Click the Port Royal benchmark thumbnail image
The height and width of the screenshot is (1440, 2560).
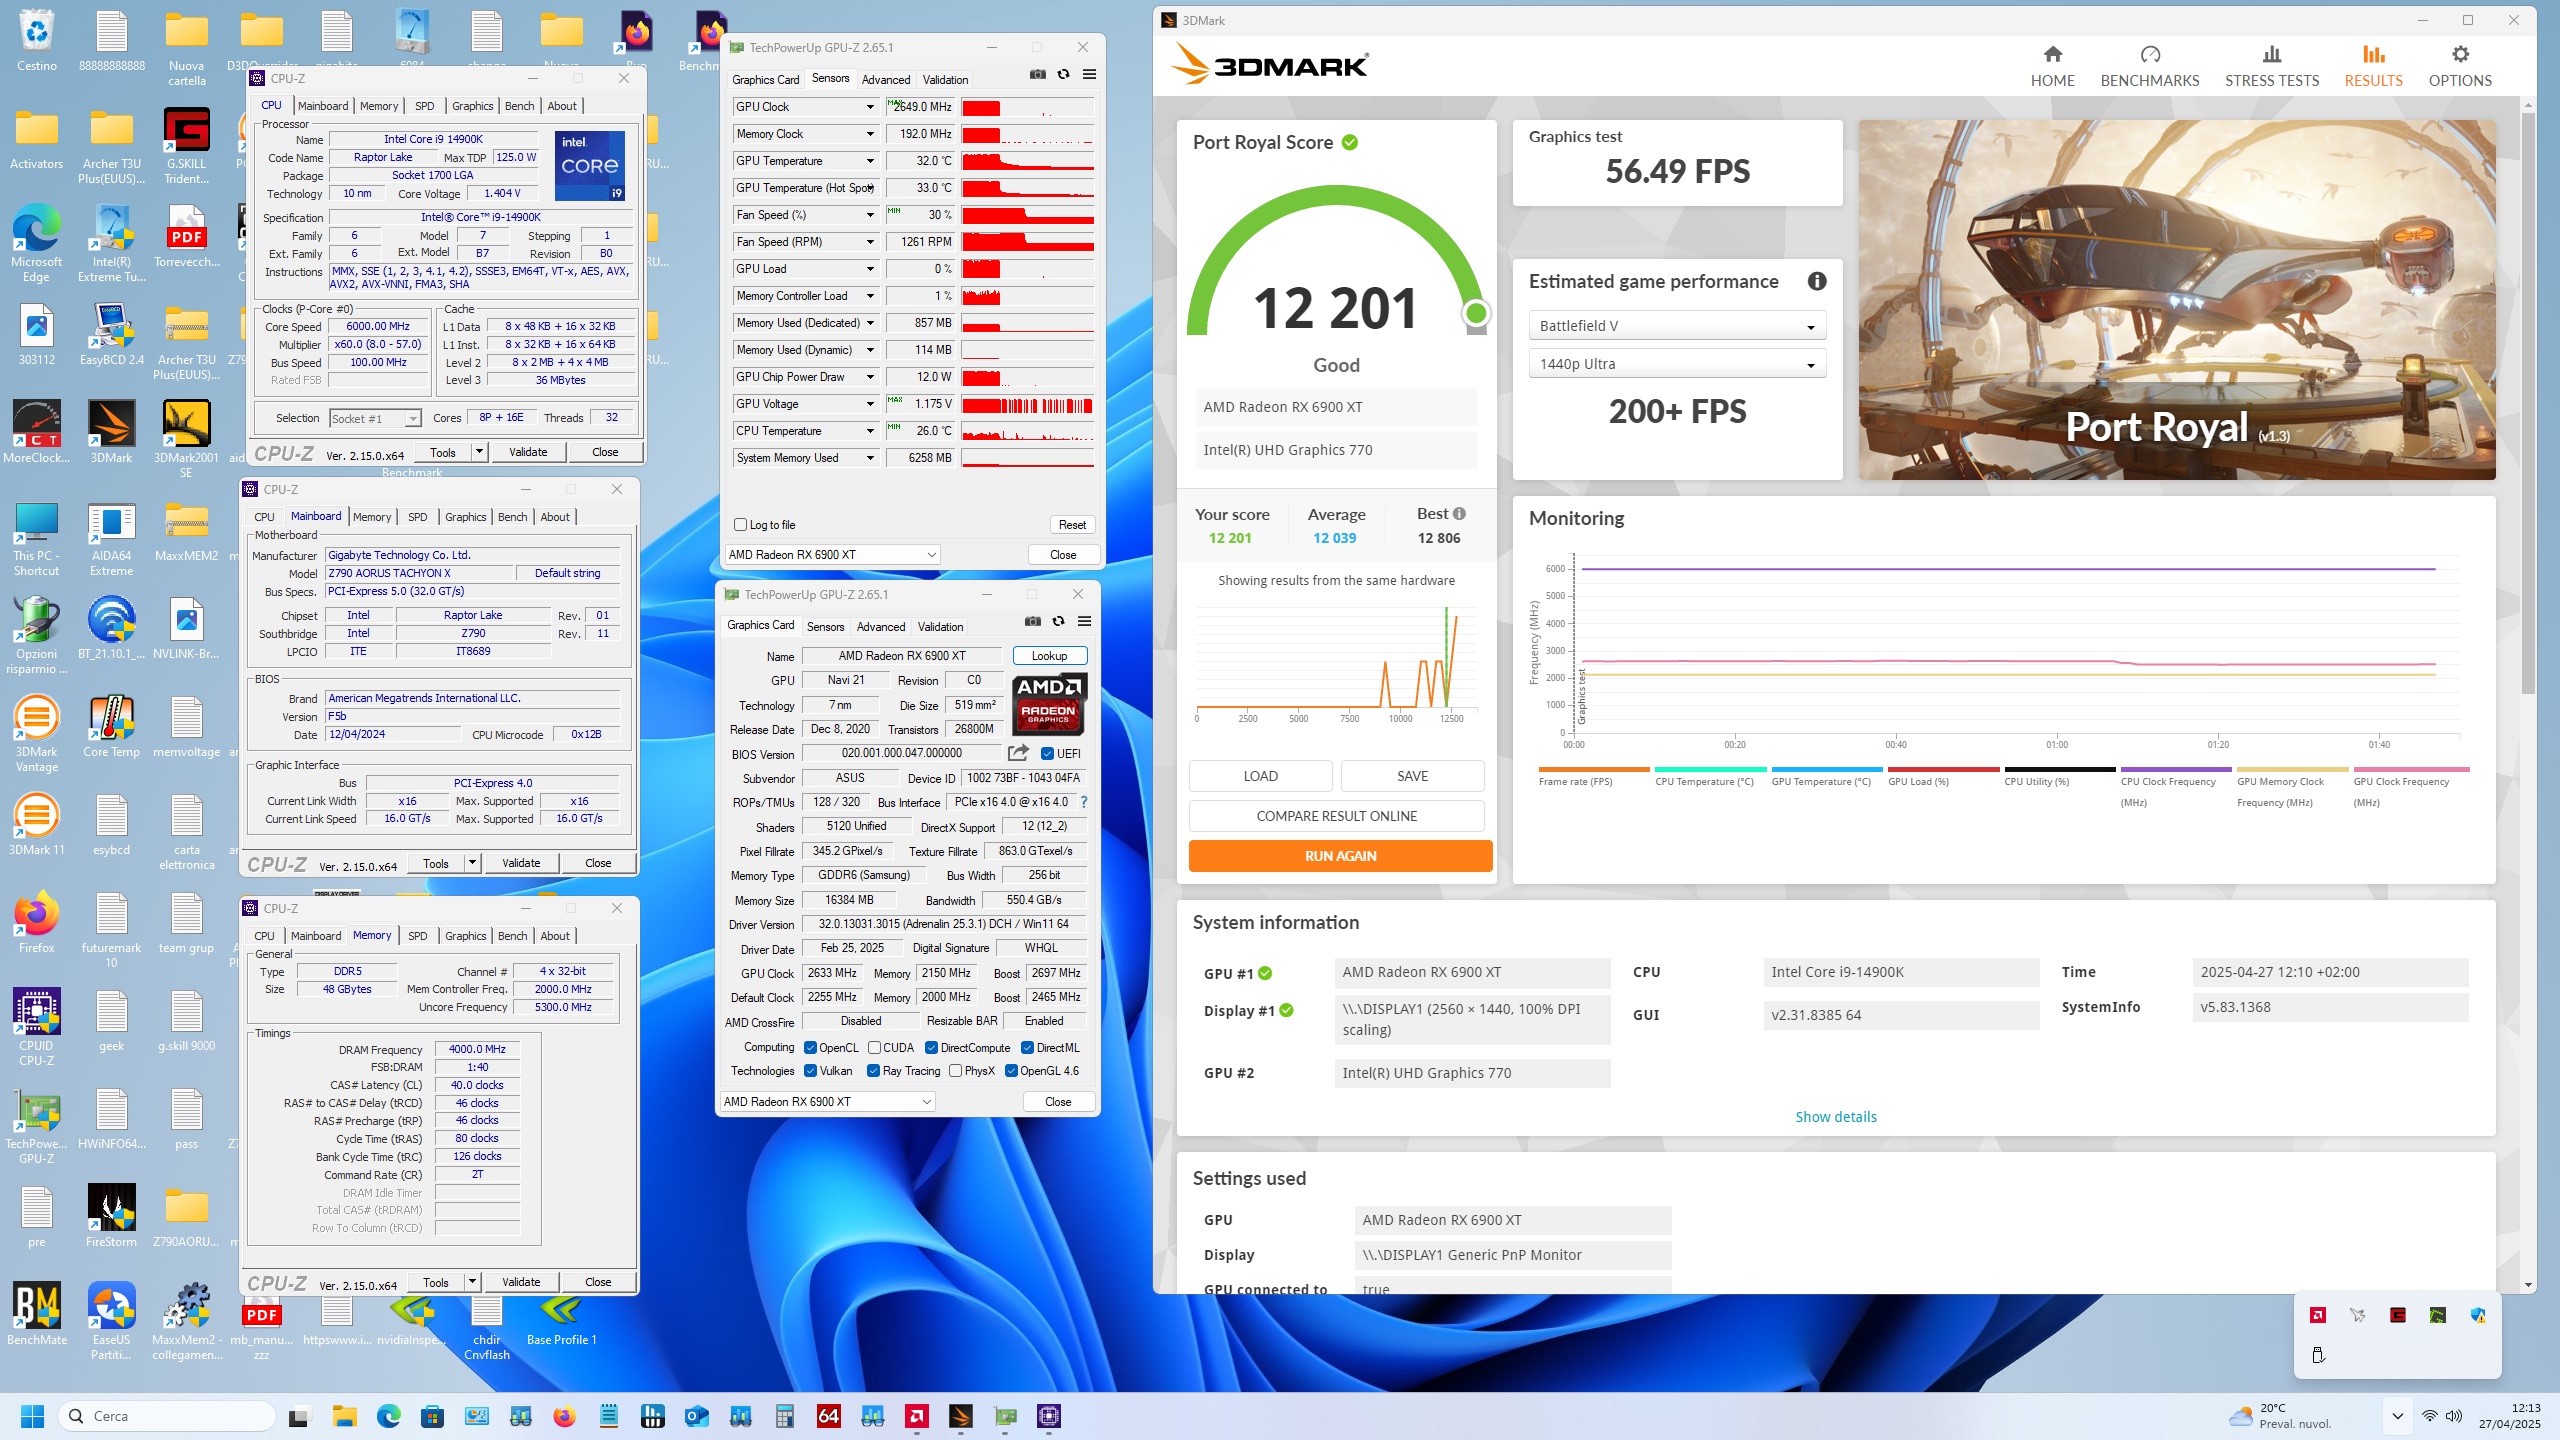[2177, 300]
